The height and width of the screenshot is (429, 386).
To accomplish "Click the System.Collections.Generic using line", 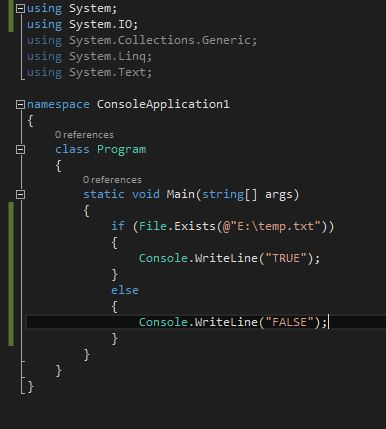I will tap(142, 41).
